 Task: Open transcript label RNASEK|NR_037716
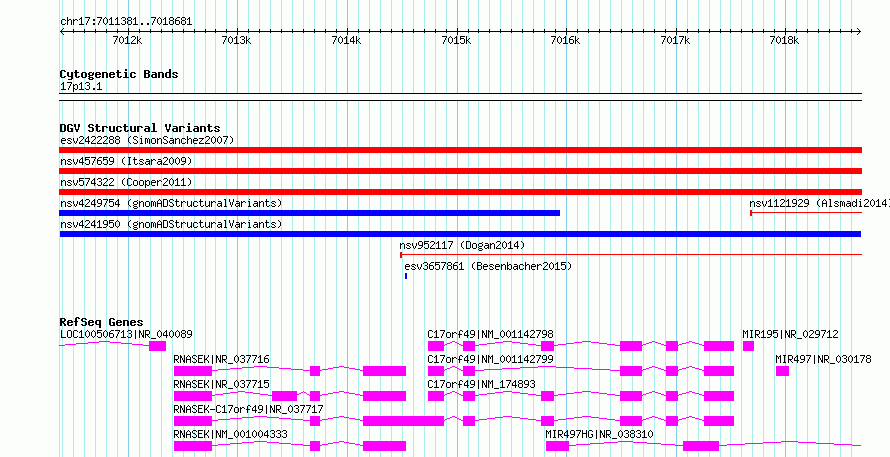pos(221,359)
